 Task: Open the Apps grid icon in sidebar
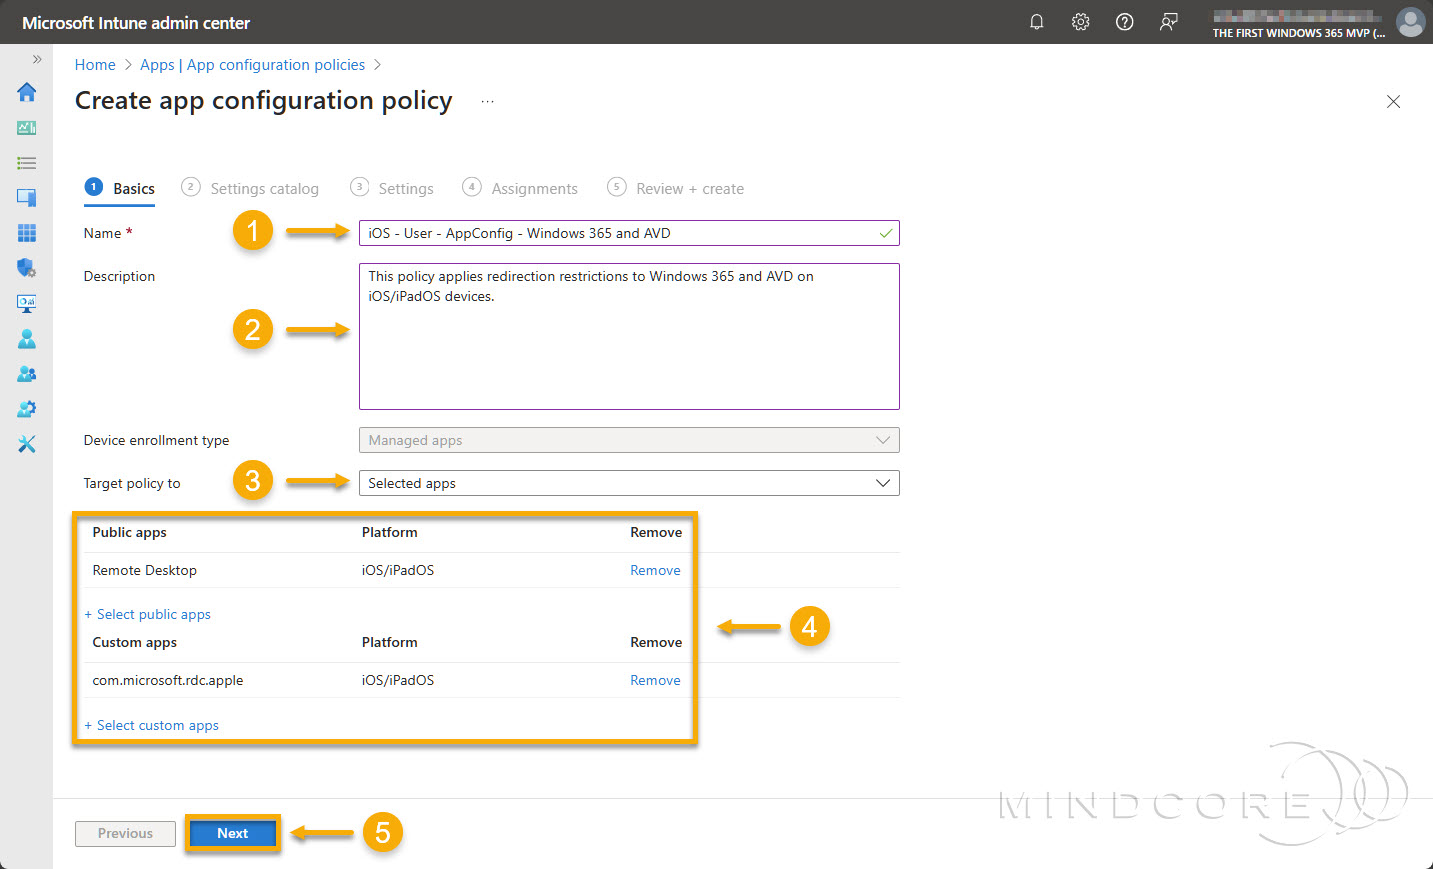tap(27, 233)
